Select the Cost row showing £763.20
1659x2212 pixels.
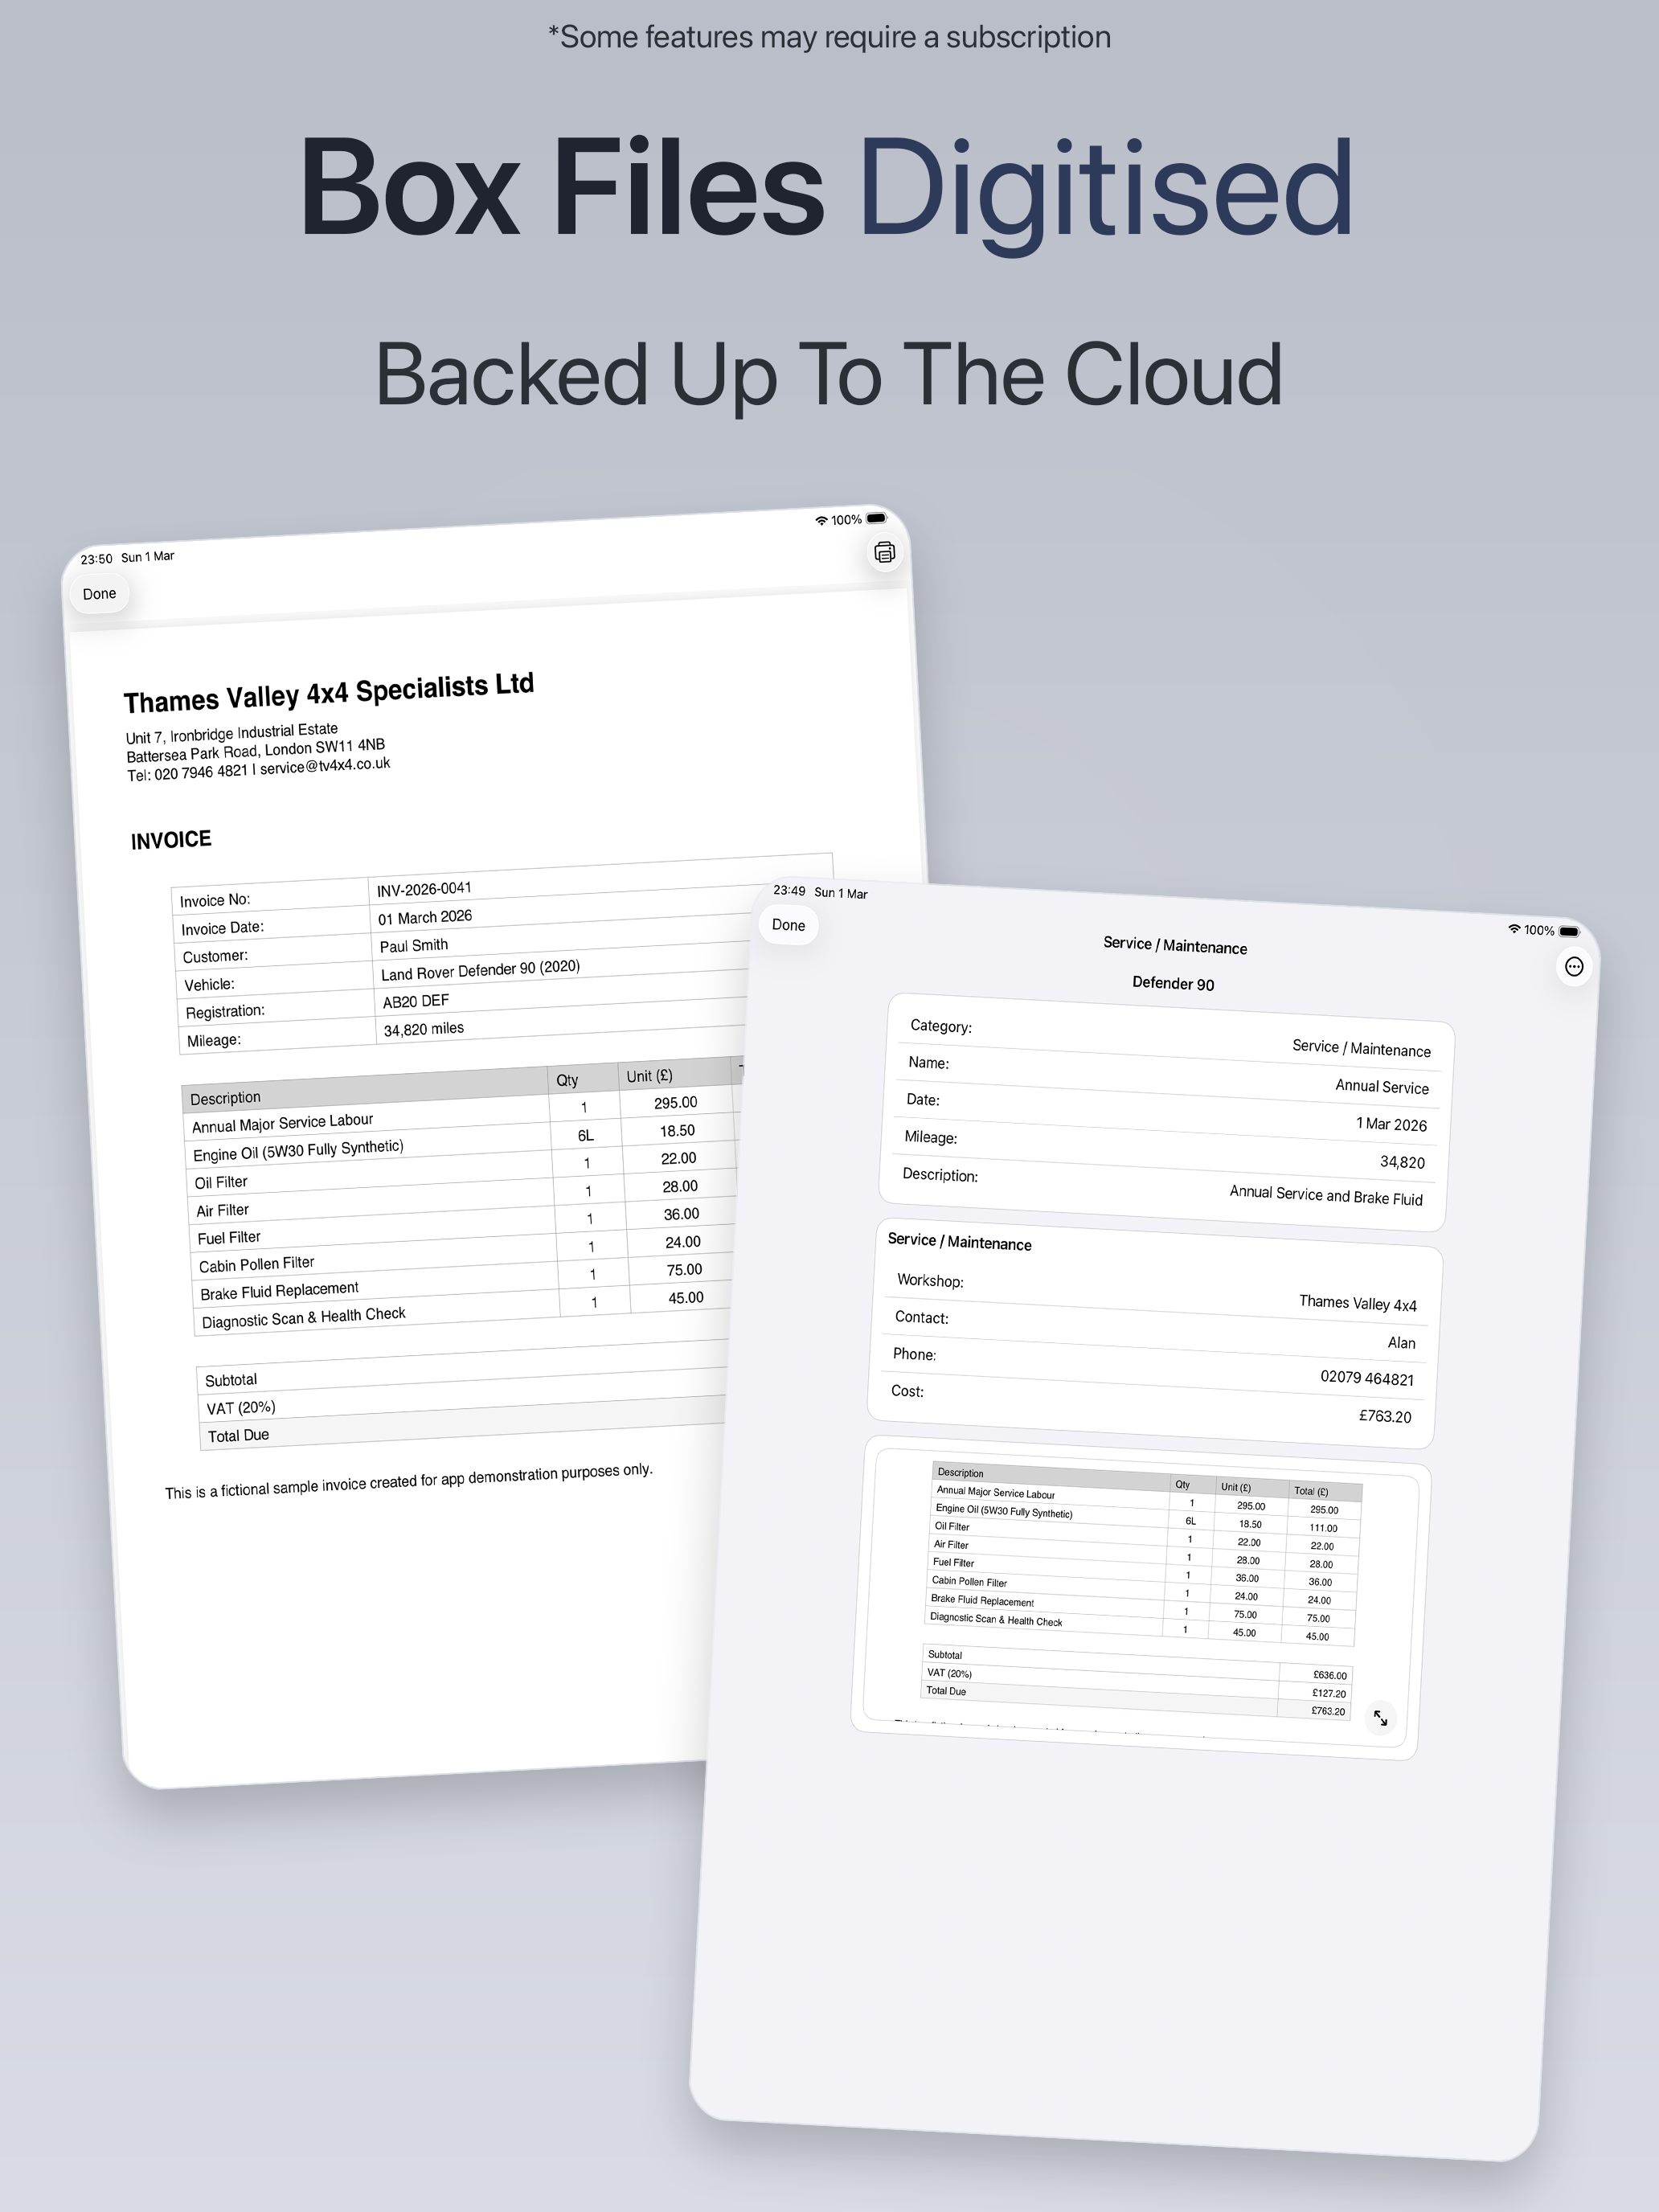[1150, 1403]
